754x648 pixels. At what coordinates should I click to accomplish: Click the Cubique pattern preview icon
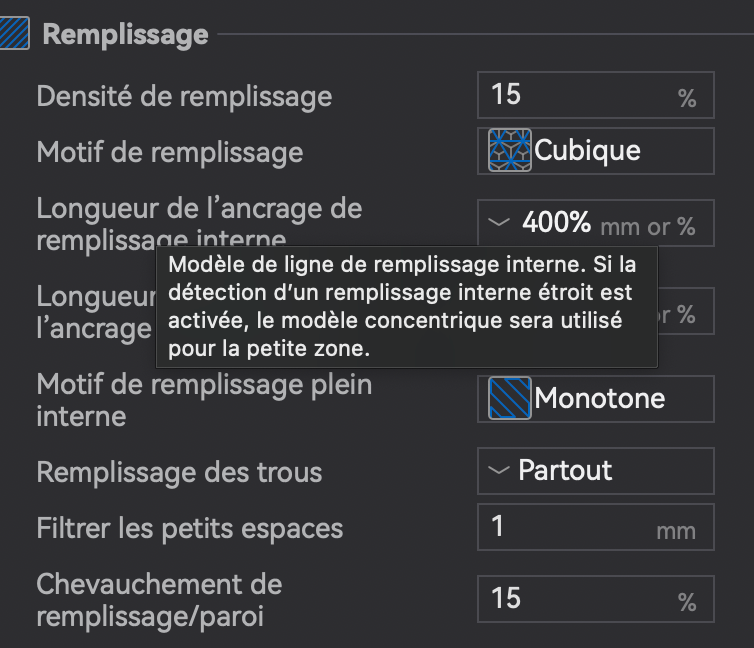(x=510, y=151)
